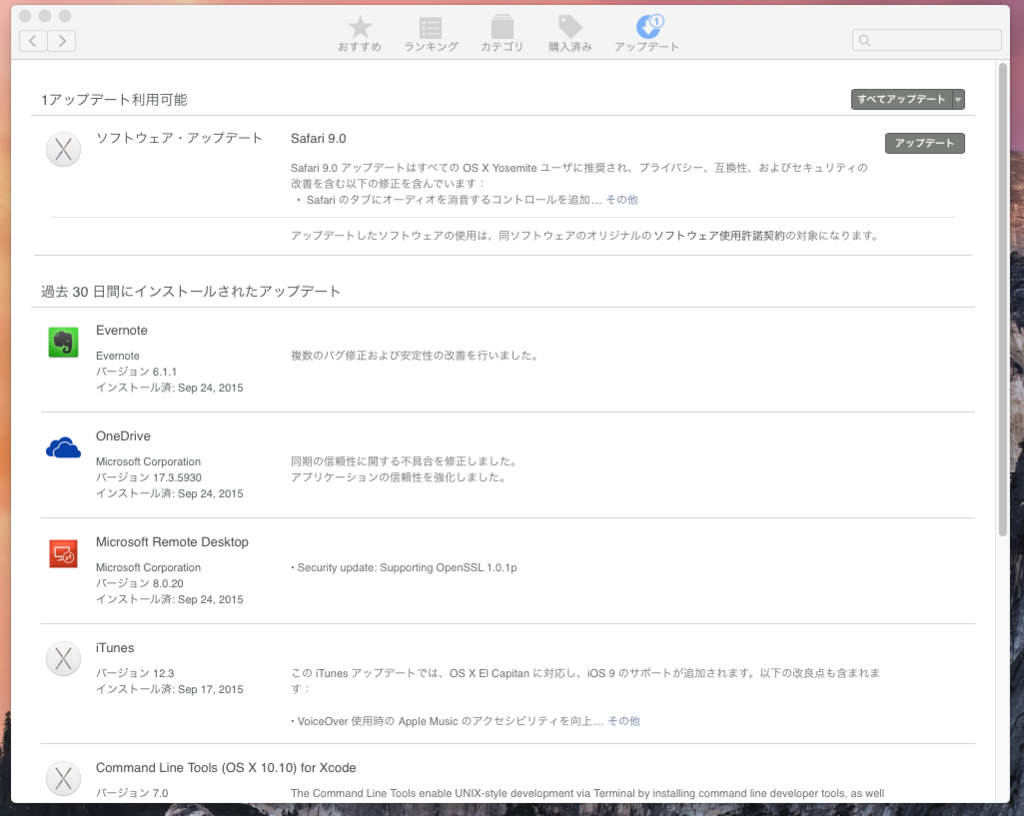Click the OneDrive app title
The width and height of the screenshot is (1024, 816).
click(123, 436)
